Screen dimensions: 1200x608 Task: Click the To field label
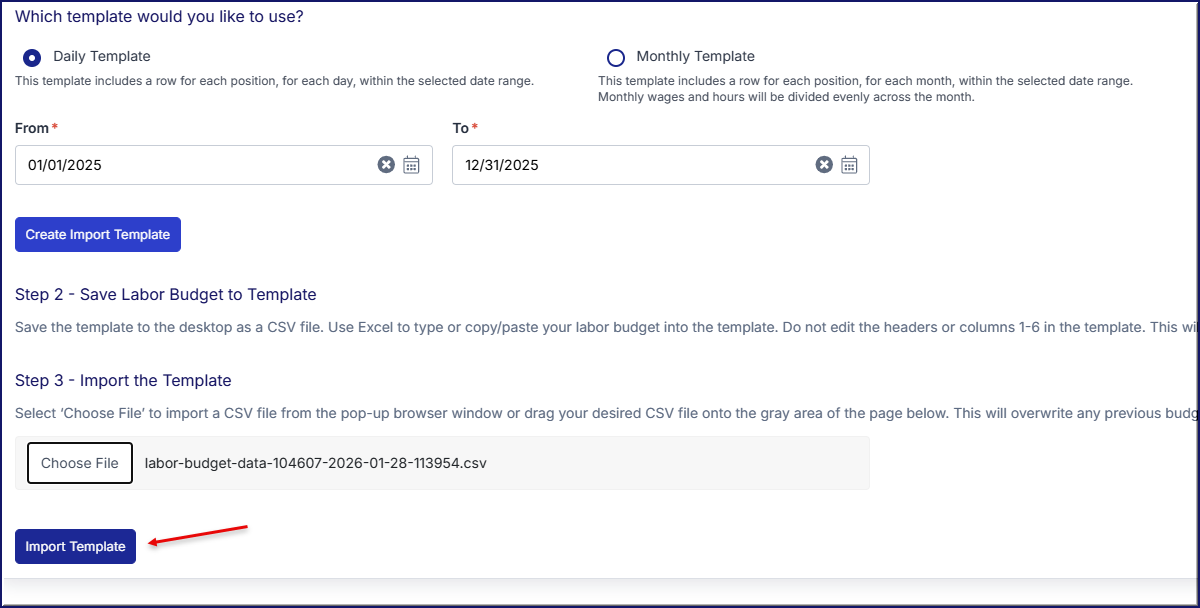click(460, 128)
